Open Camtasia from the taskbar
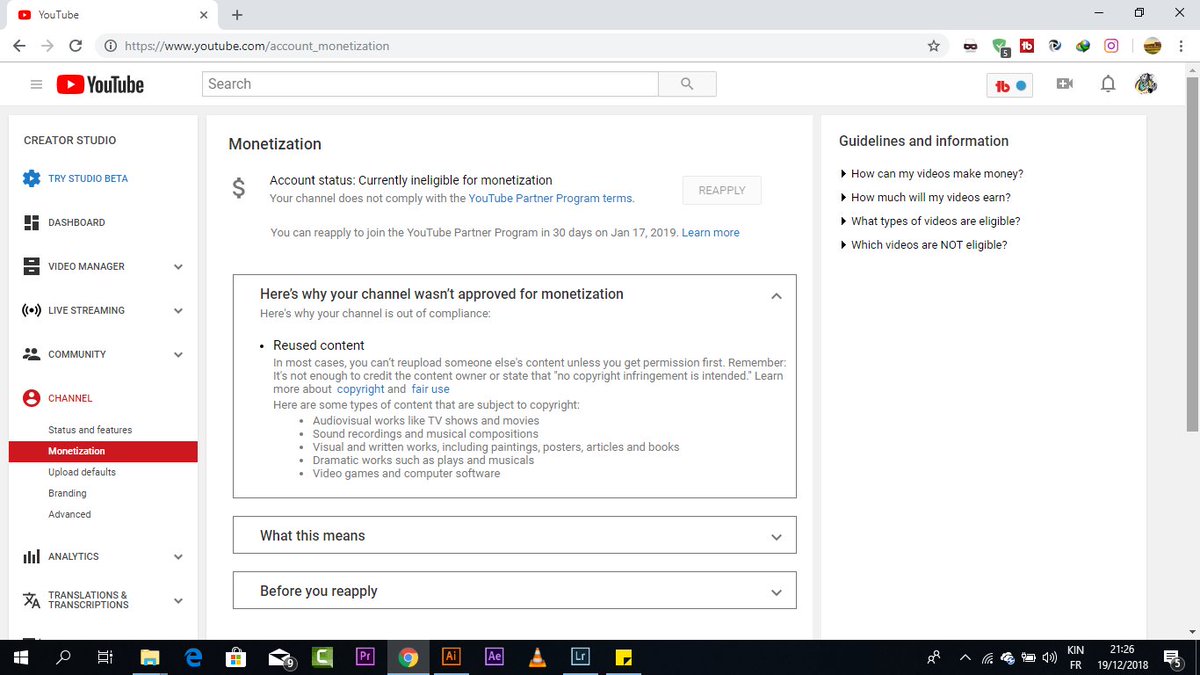Image resolution: width=1200 pixels, height=675 pixels. (x=322, y=657)
